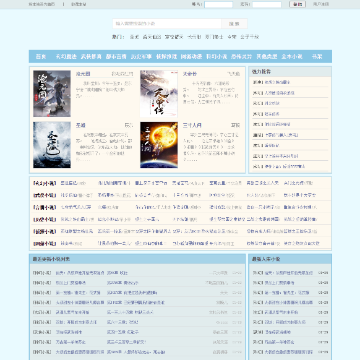Focus the password field in top bar
This screenshot has height=360, width=360.
click(267, 4)
